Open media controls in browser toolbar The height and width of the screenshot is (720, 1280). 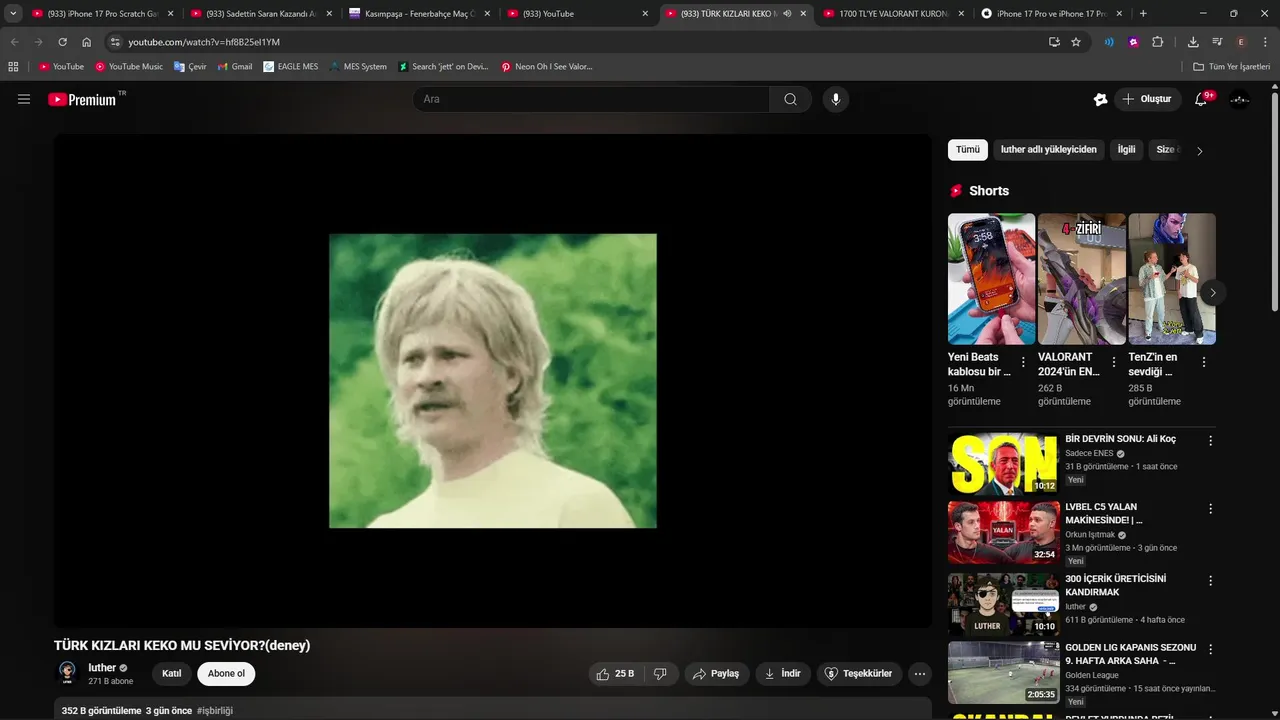point(1217,42)
